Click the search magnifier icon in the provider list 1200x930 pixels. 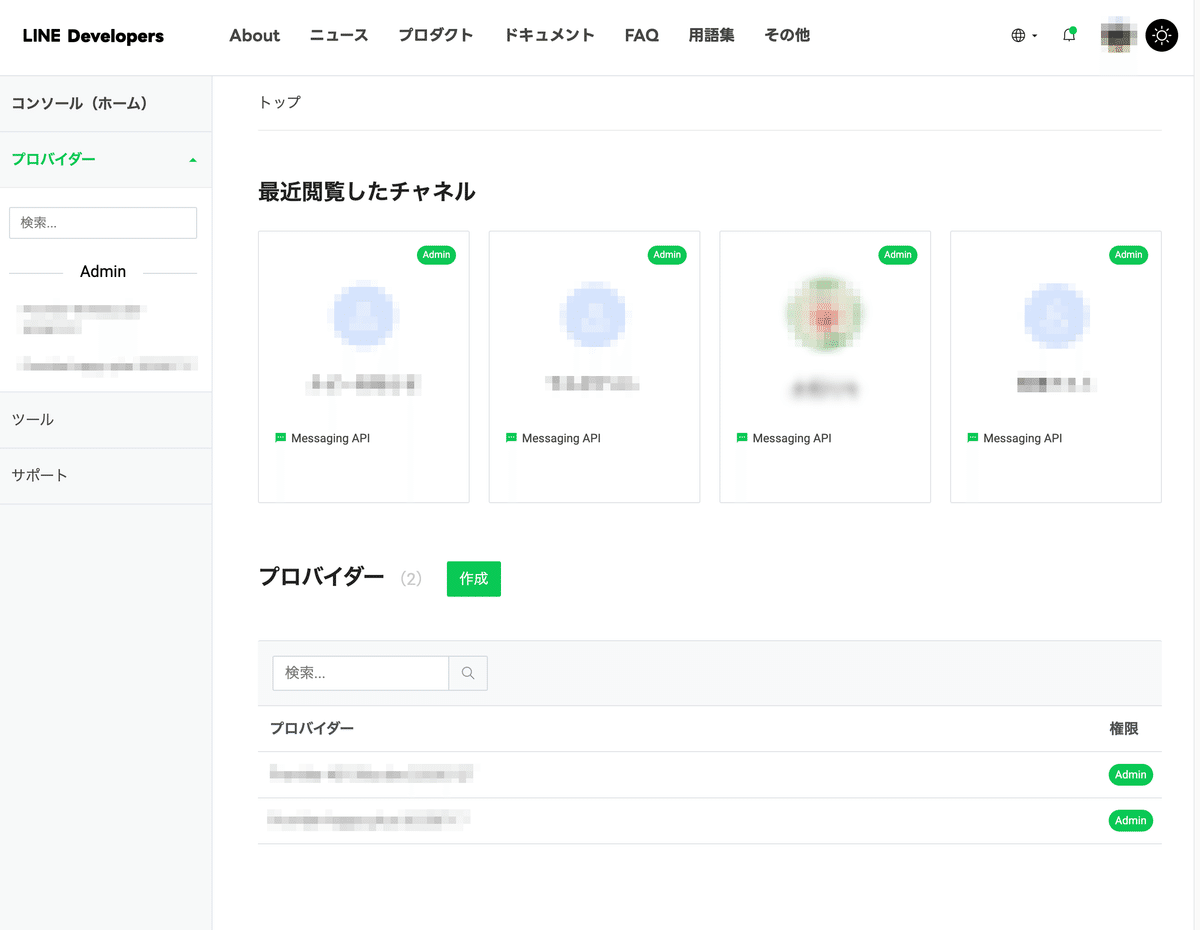pos(467,673)
